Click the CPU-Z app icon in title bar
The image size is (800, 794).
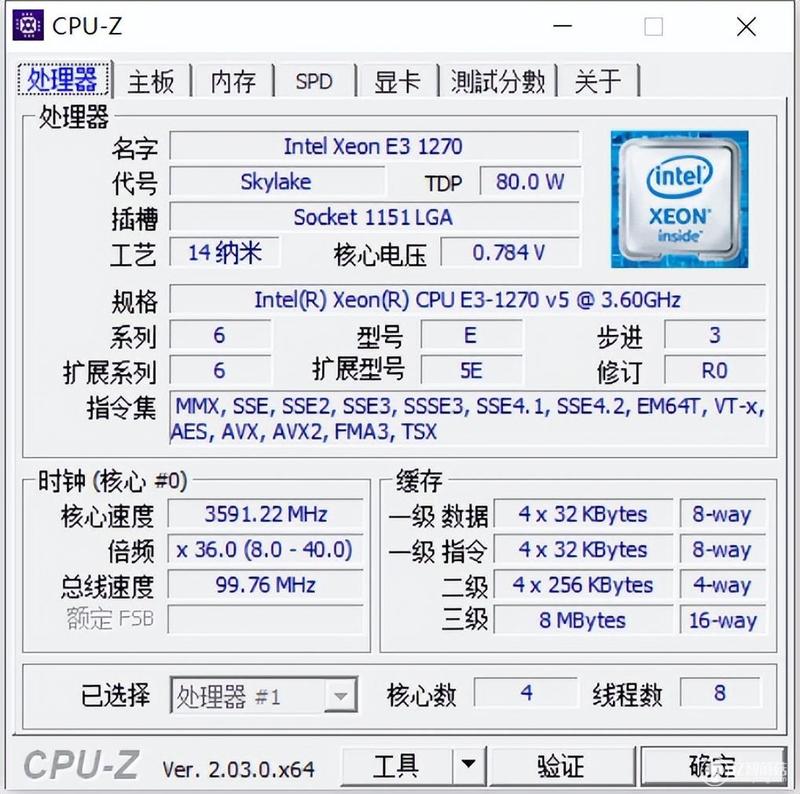click(28, 25)
